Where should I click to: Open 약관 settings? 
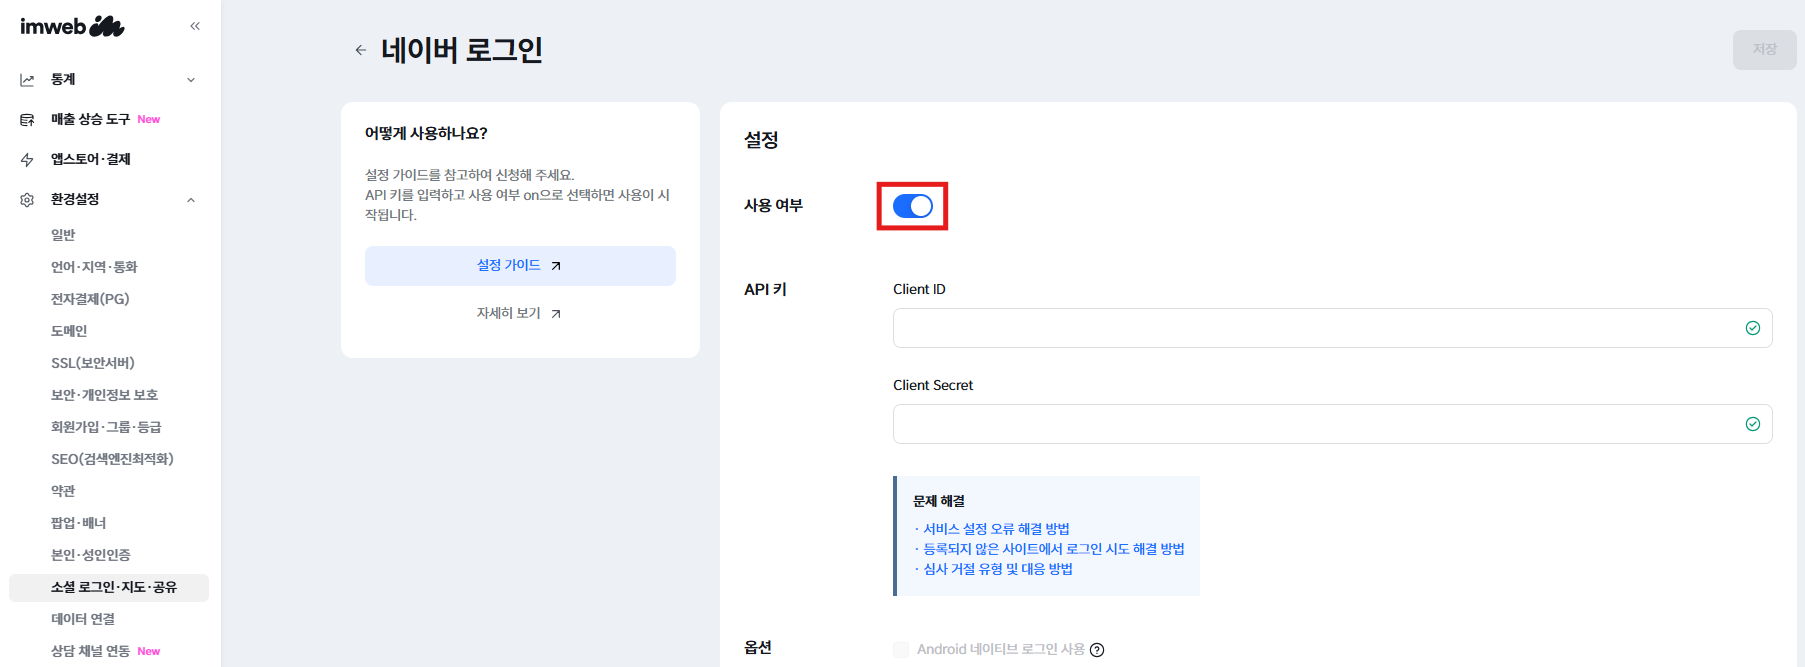click(63, 491)
